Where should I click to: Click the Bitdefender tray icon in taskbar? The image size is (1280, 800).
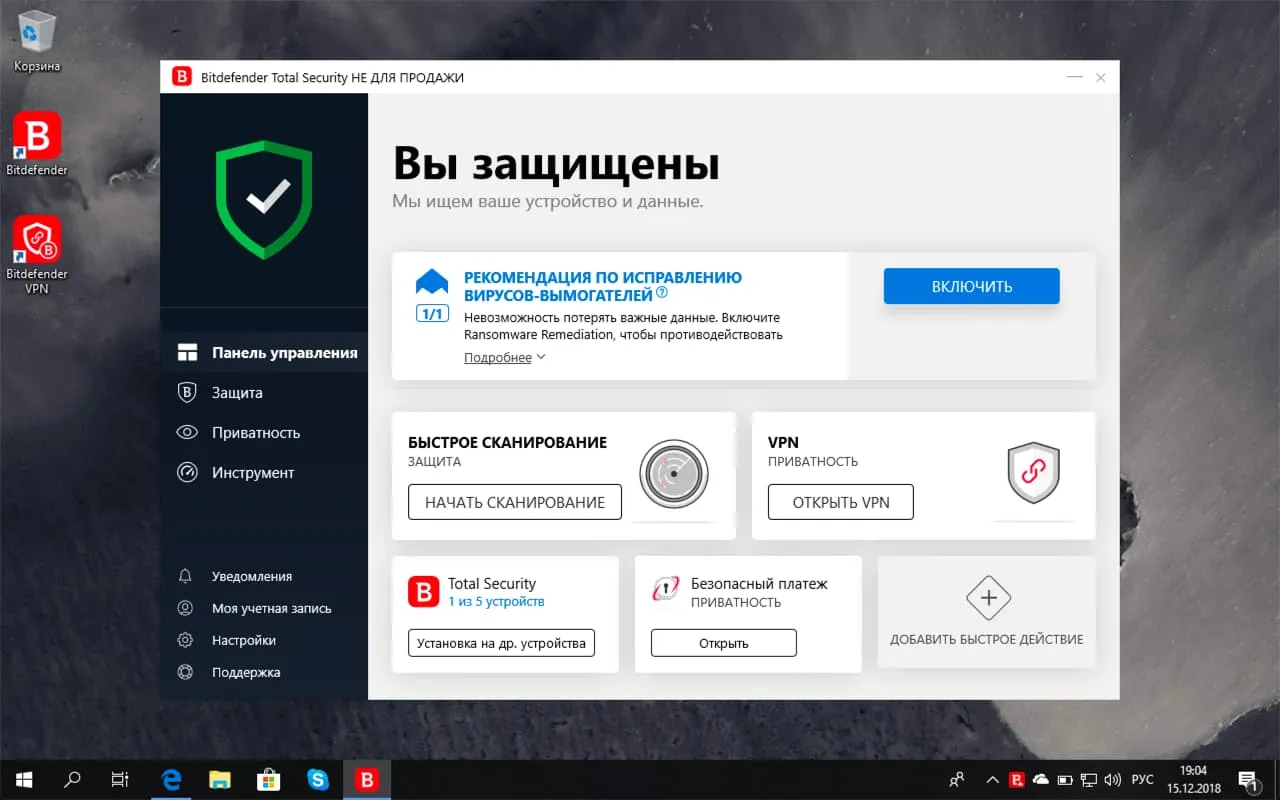coord(1016,779)
